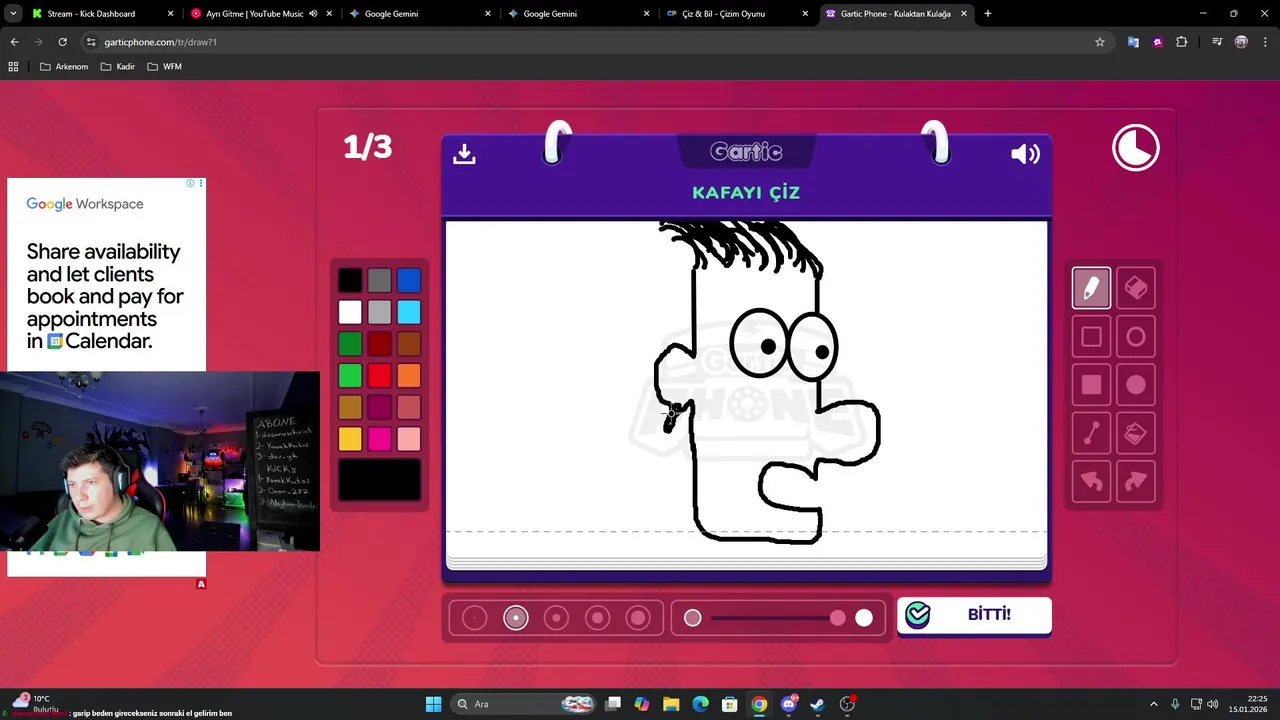Mute the game sound speaker icon
This screenshot has width=1280, height=720.
point(1025,153)
